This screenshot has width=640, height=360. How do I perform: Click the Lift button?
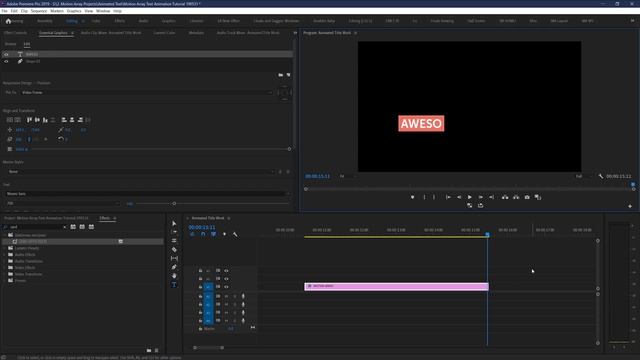[x=505, y=197]
